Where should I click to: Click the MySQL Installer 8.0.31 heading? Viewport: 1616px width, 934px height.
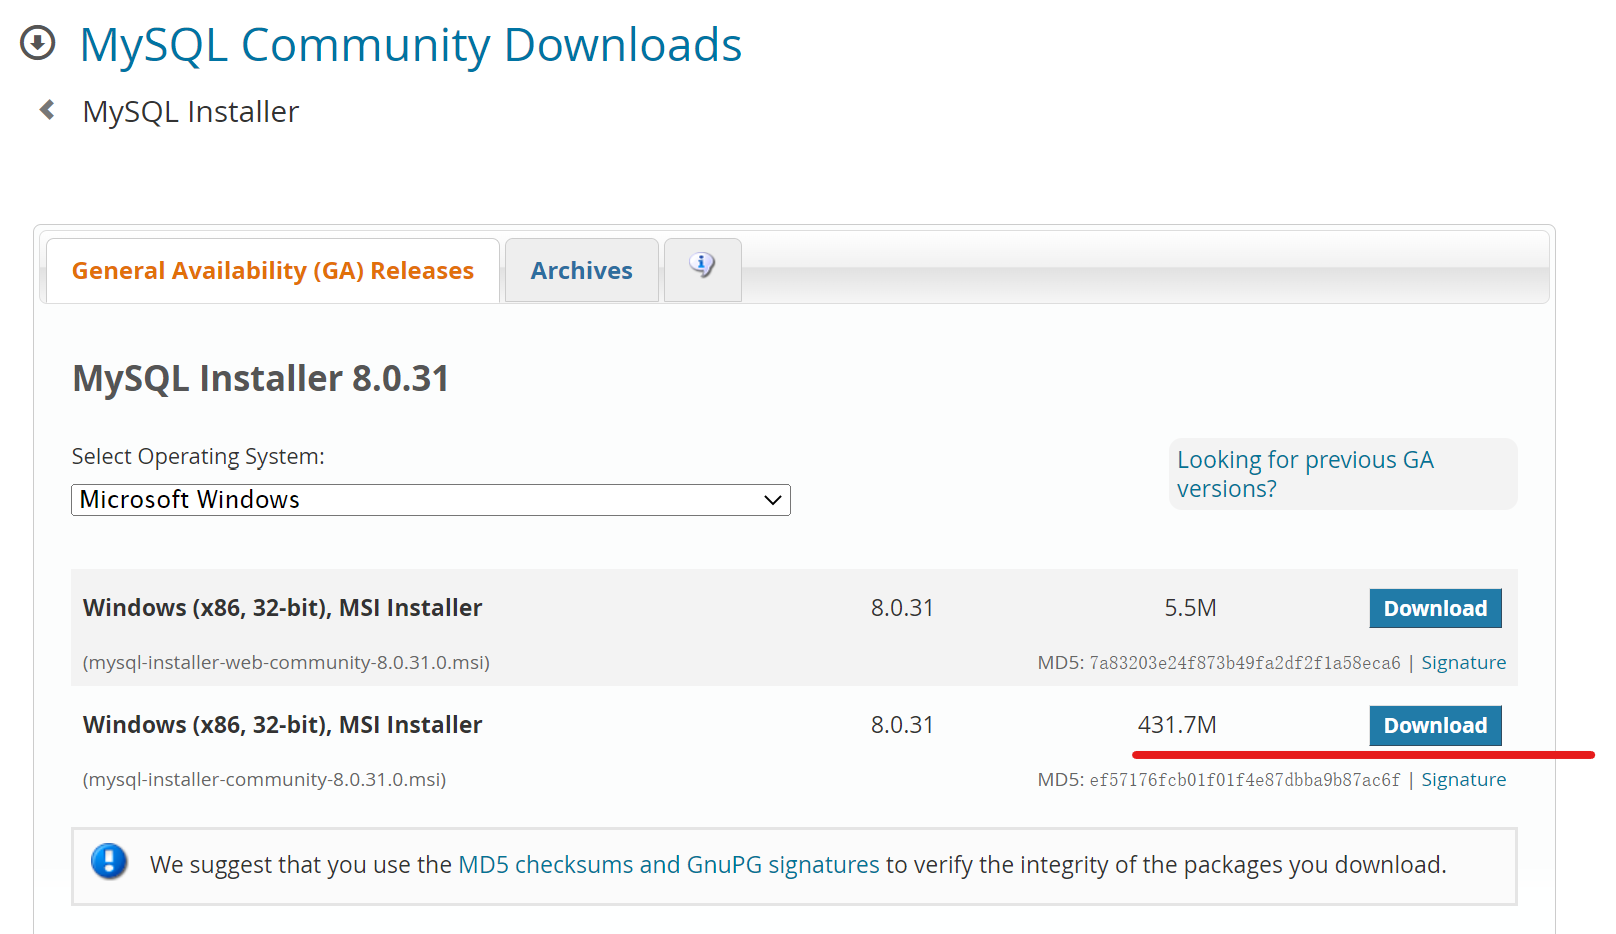pyautogui.click(x=261, y=379)
